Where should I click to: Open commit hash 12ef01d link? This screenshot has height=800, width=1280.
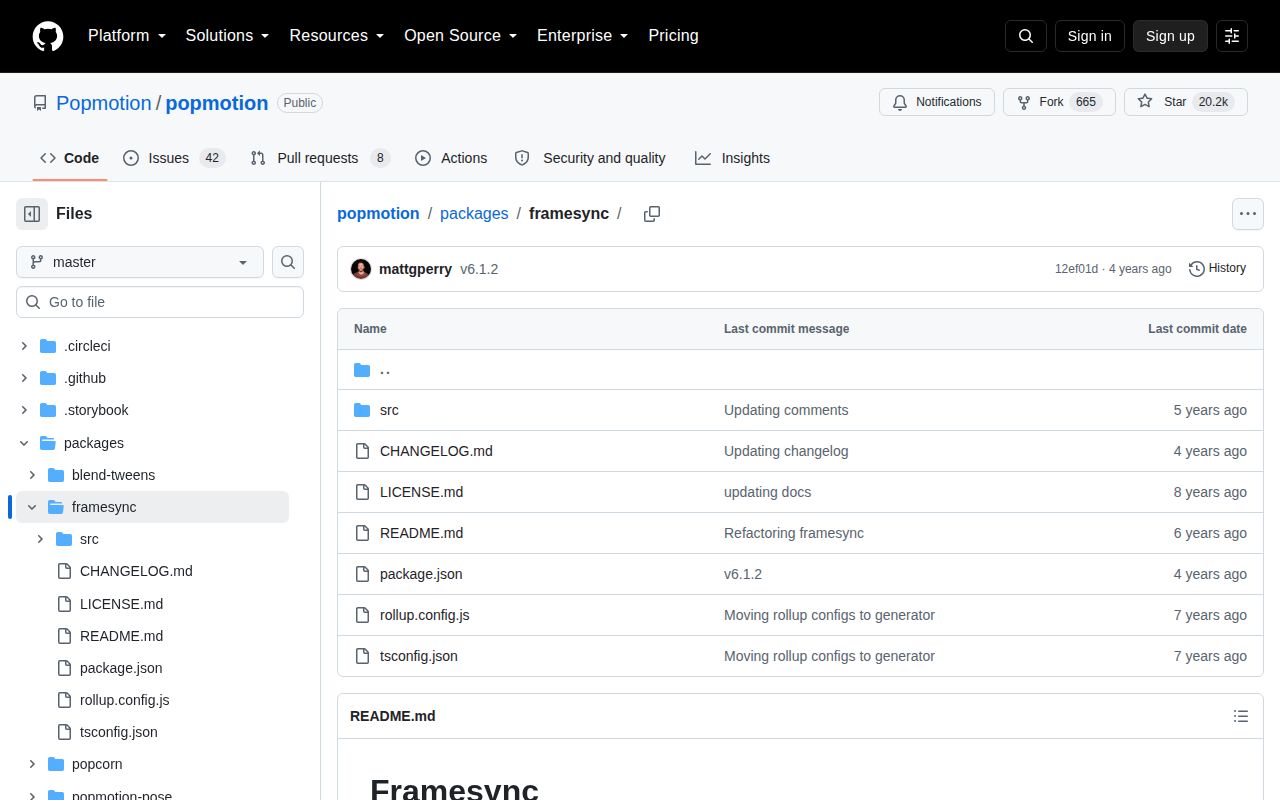point(1076,269)
